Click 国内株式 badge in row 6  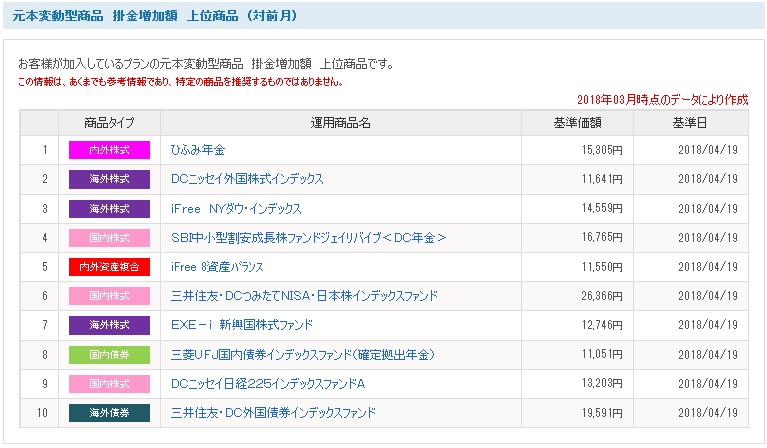[x=109, y=296]
